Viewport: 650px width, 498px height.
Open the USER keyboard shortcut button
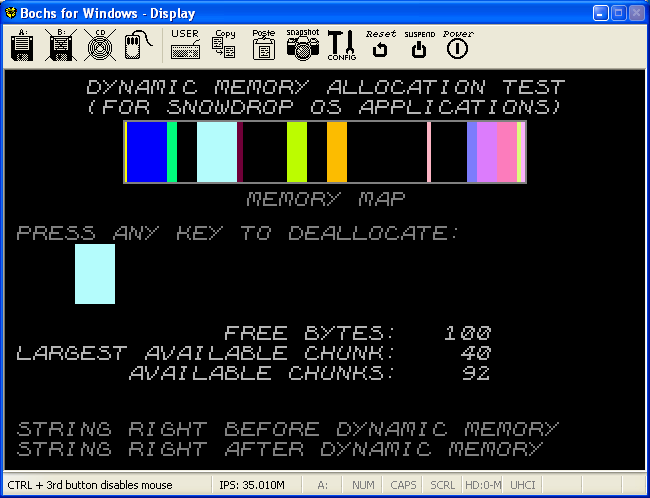click(185, 45)
